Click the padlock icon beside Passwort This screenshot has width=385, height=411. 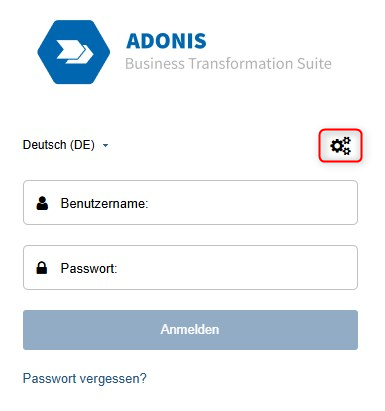point(42,268)
